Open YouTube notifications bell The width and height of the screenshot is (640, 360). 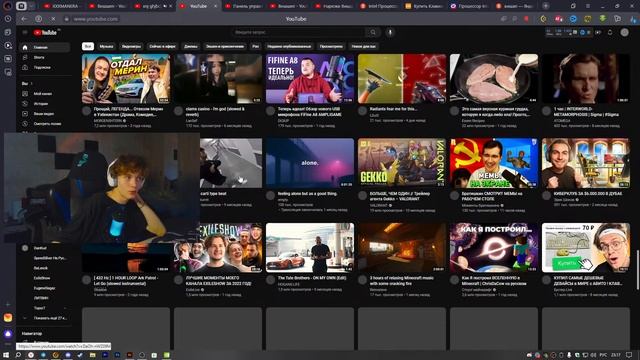pyautogui.click(x=610, y=32)
